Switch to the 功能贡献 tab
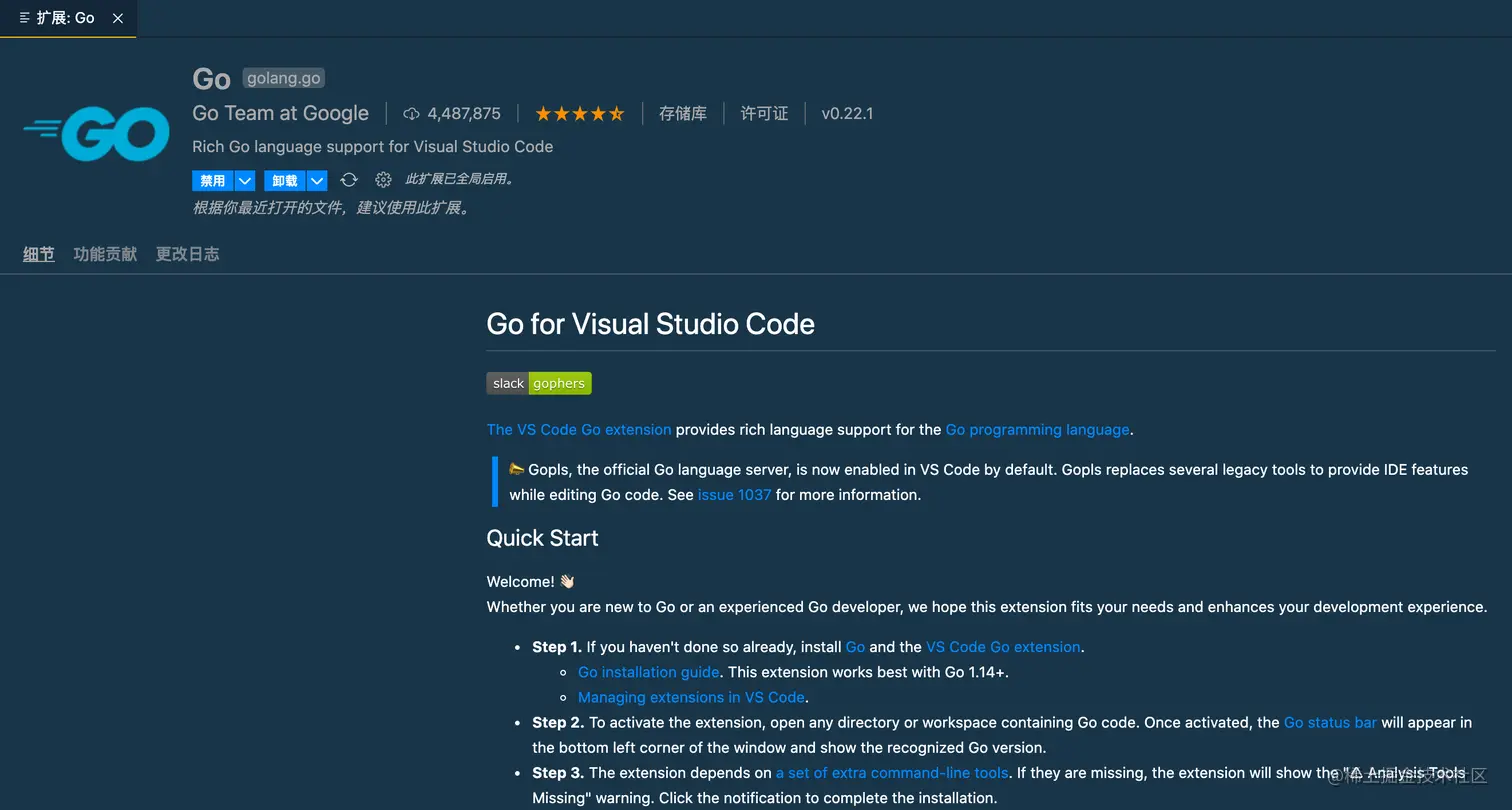 coord(105,254)
